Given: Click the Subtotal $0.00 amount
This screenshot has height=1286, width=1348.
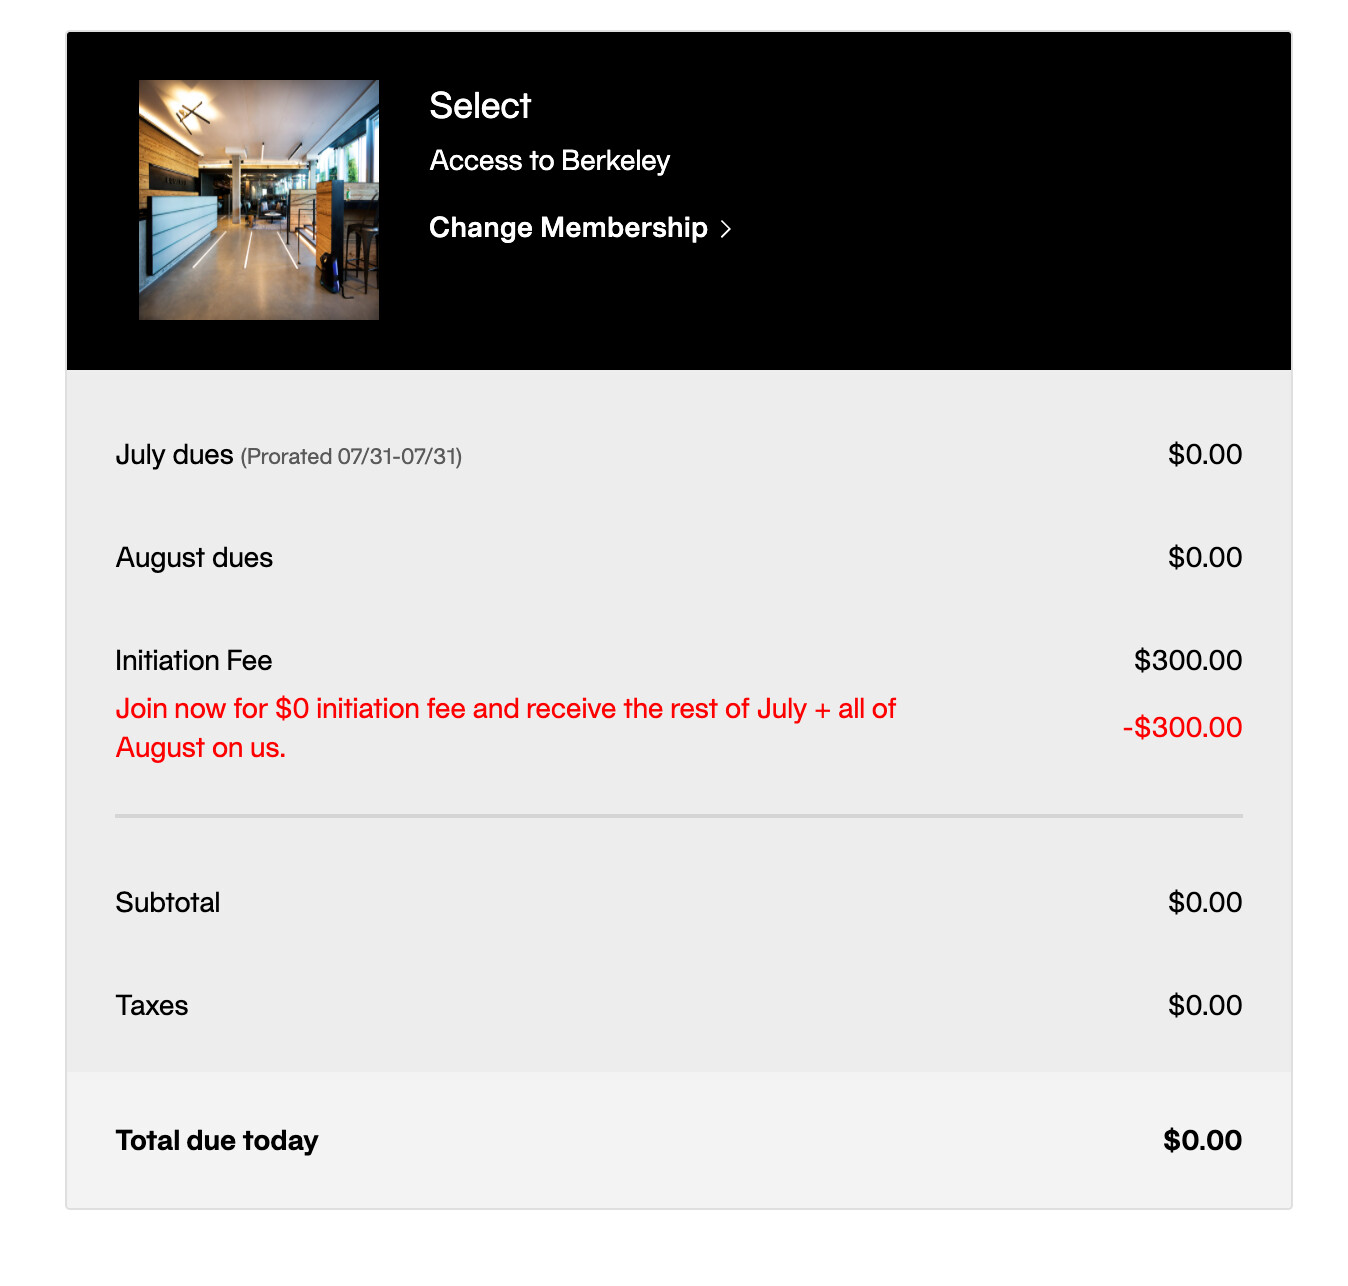Looking at the screenshot, I should tap(1205, 903).
